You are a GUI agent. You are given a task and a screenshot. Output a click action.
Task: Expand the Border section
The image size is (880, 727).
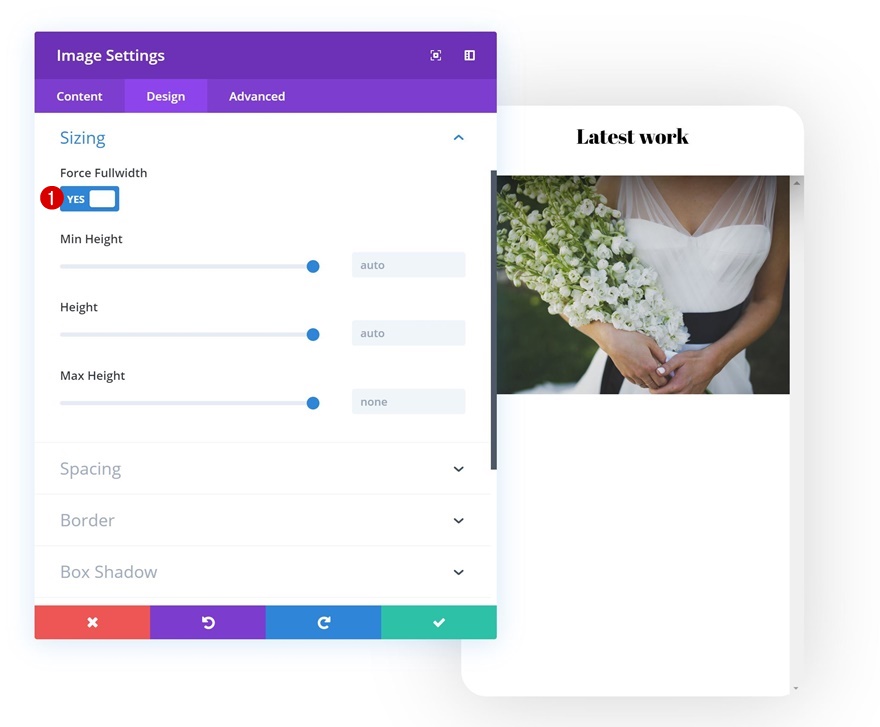(263, 520)
